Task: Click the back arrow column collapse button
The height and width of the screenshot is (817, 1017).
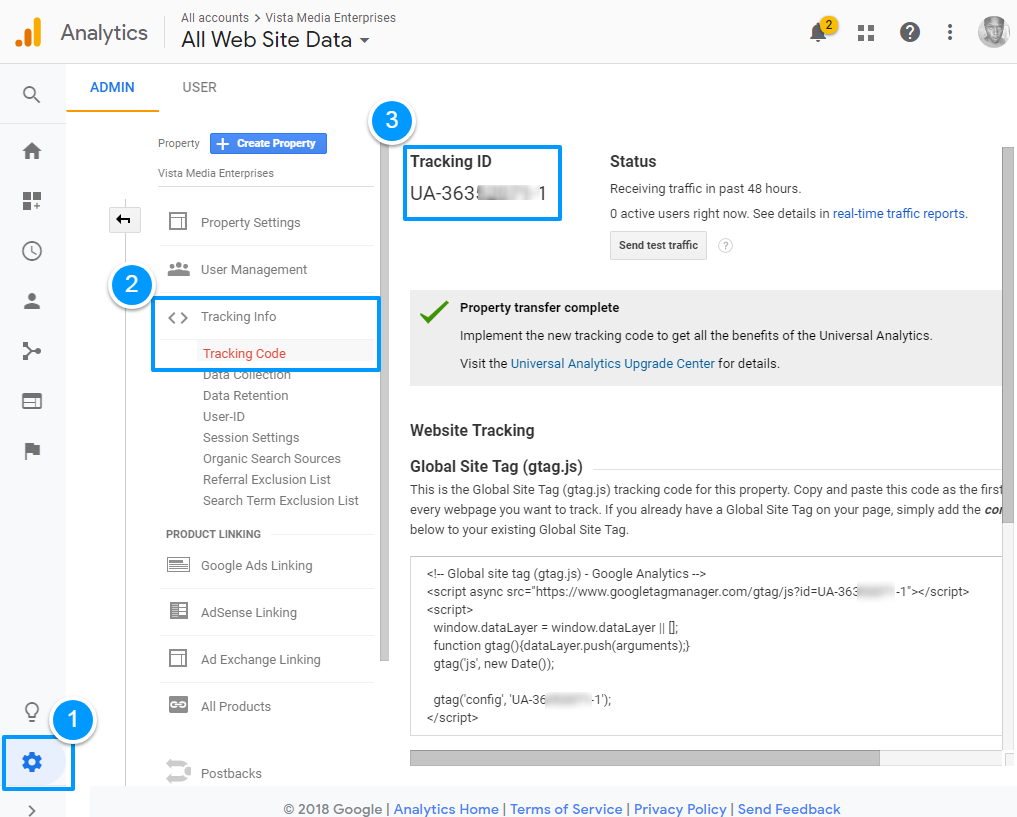Action: coord(125,219)
